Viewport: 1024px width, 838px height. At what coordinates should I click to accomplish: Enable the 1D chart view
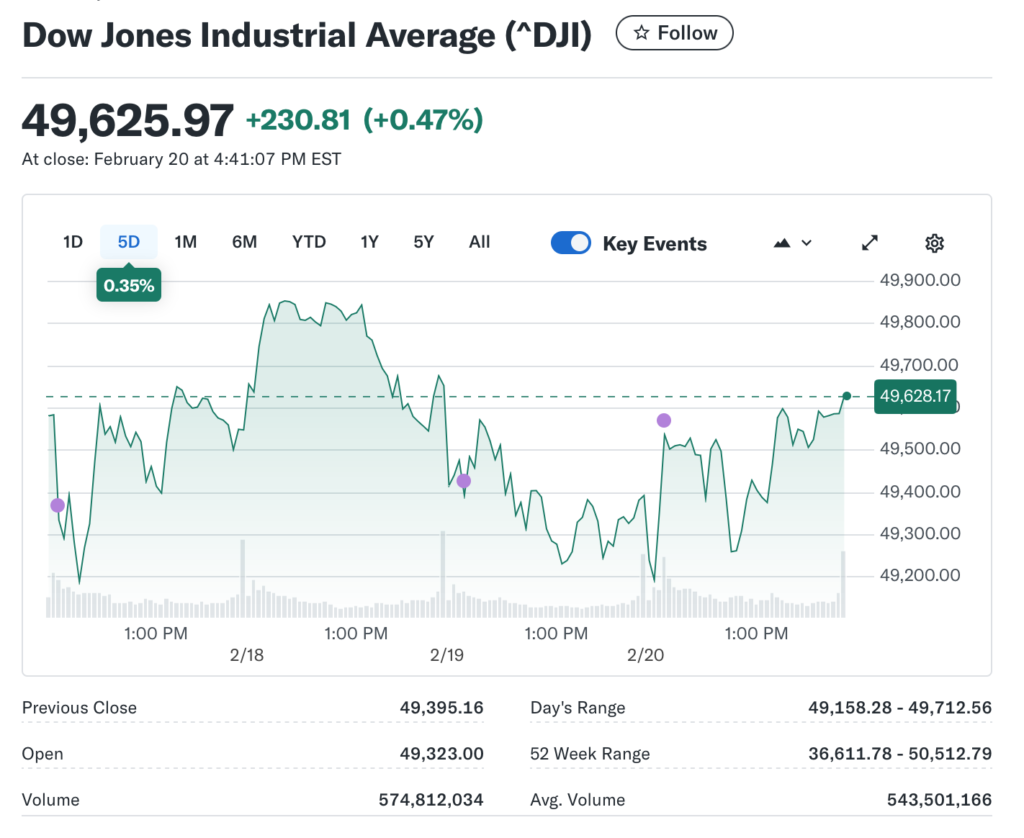point(72,242)
